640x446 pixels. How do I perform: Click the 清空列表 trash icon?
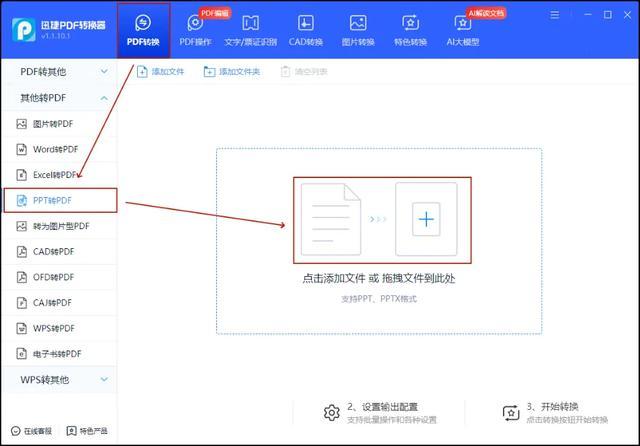point(285,72)
